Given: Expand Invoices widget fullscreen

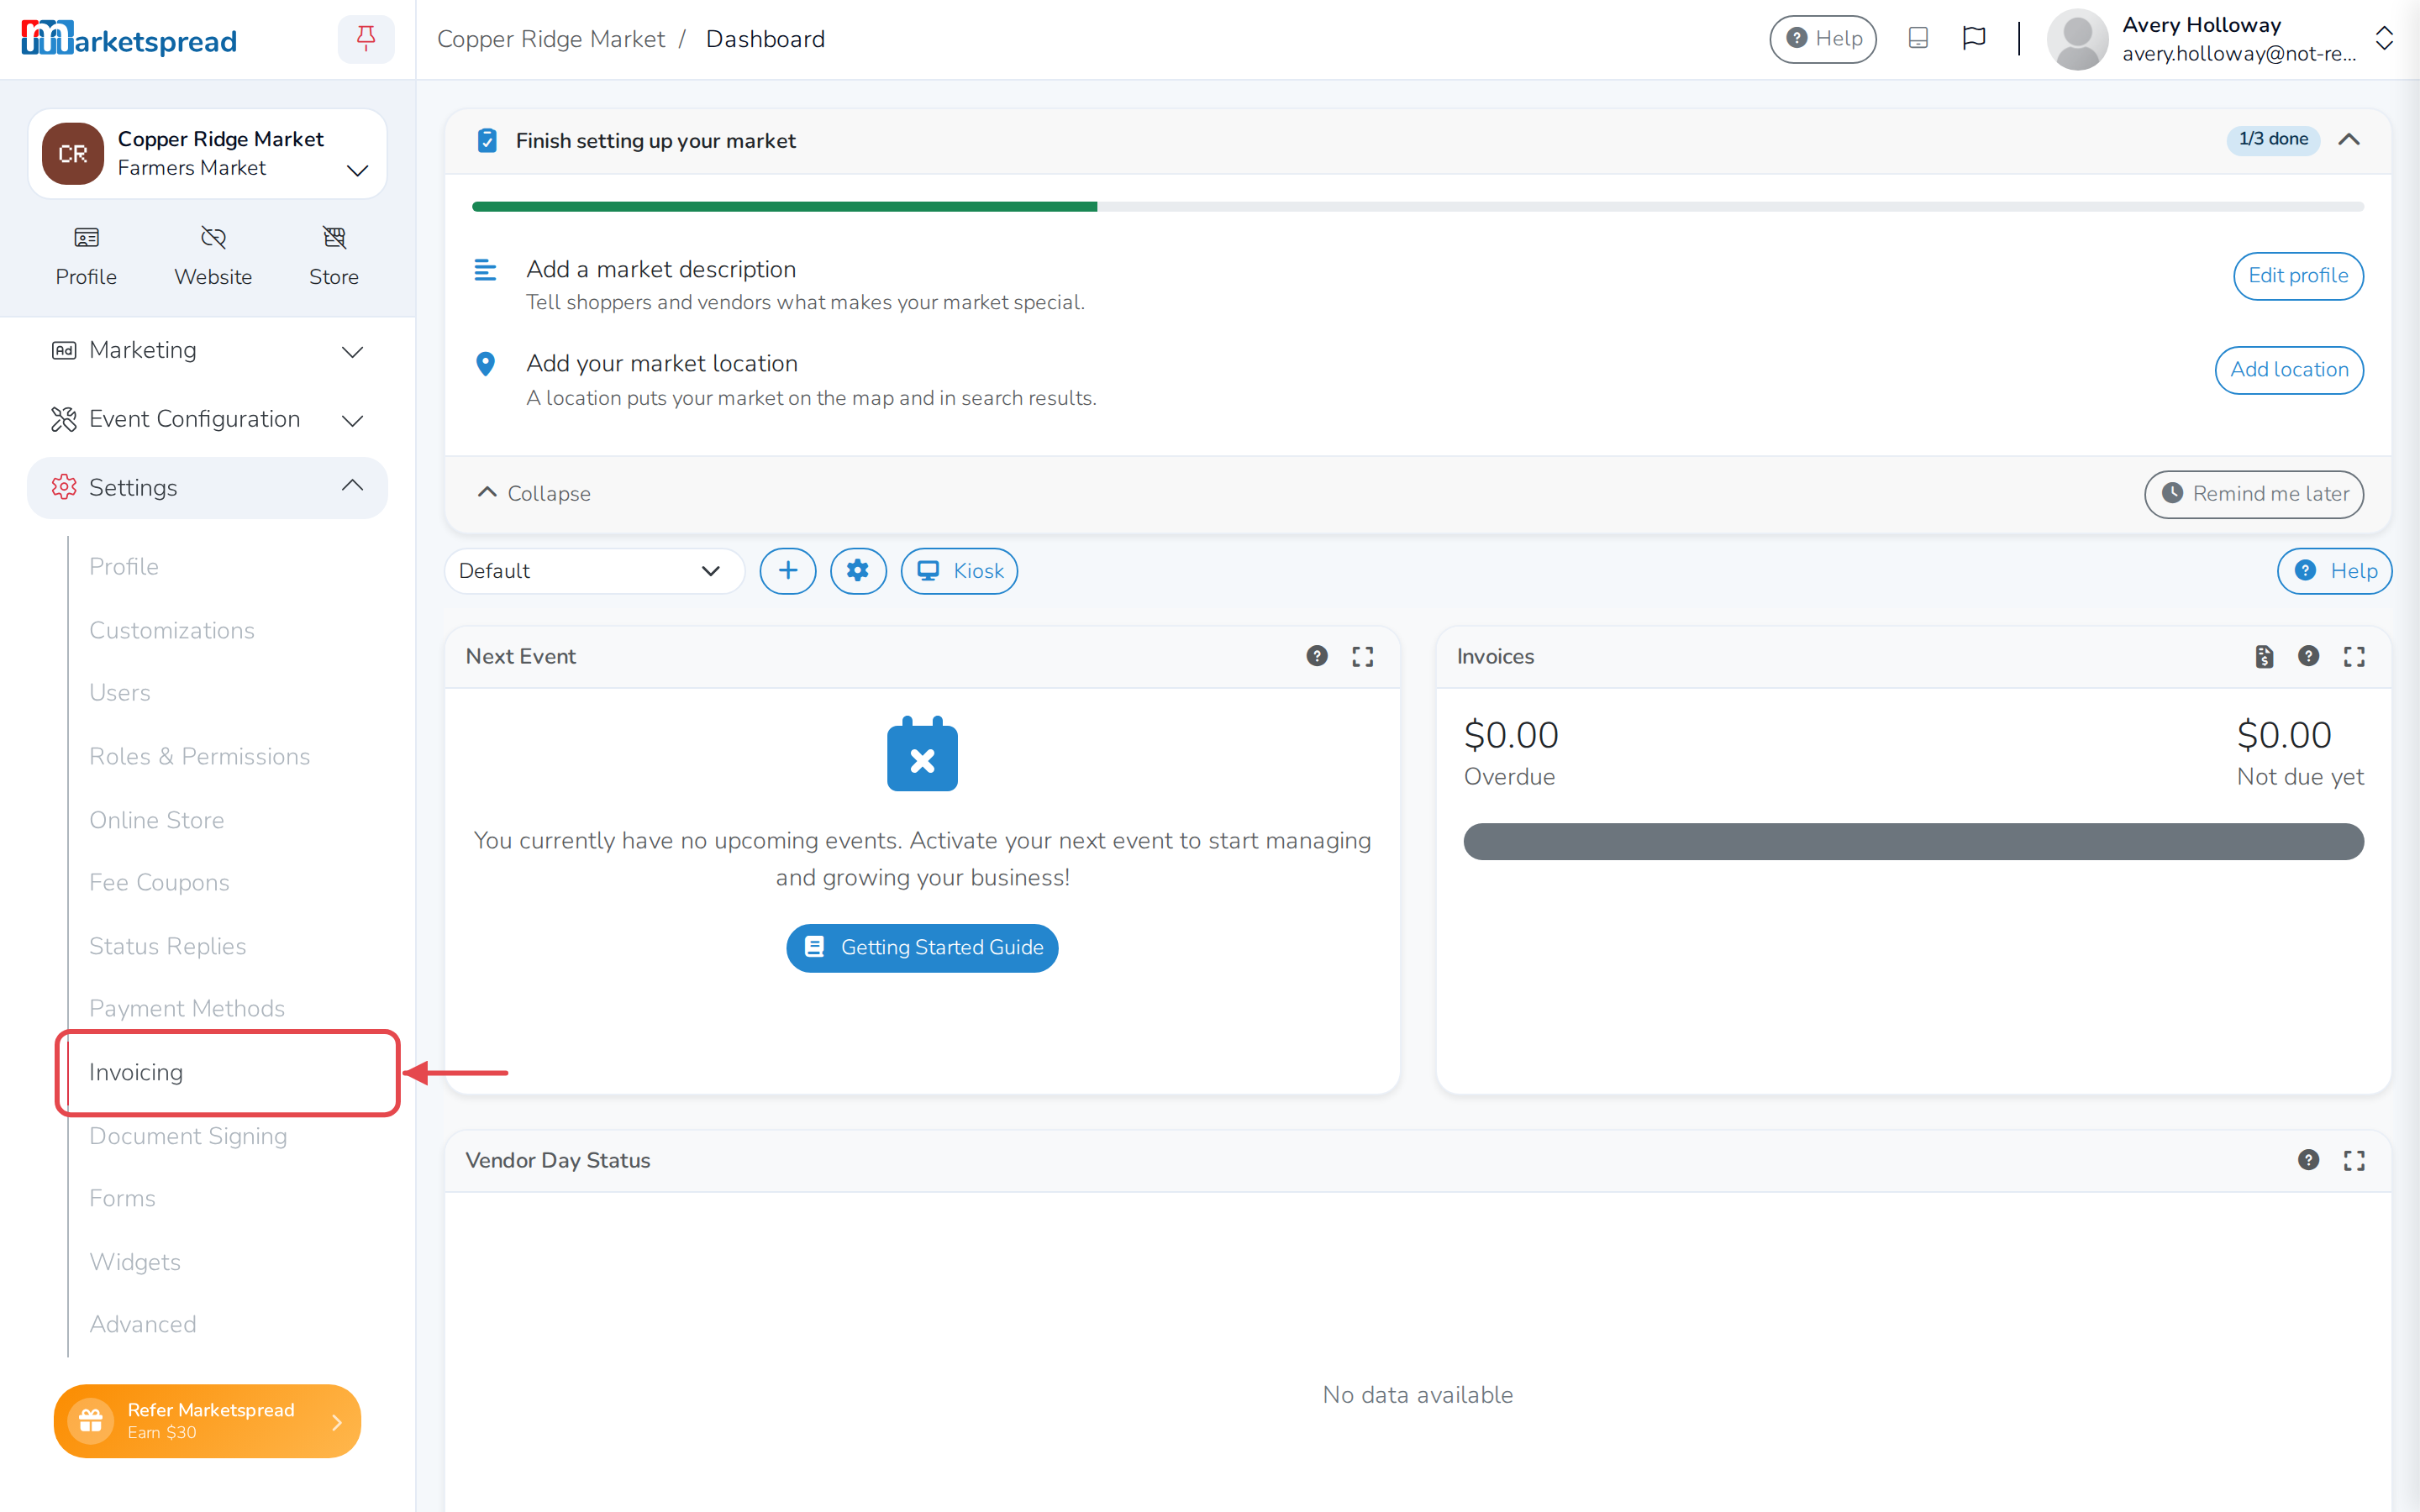Looking at the screenshot, I should [2354, 656].
